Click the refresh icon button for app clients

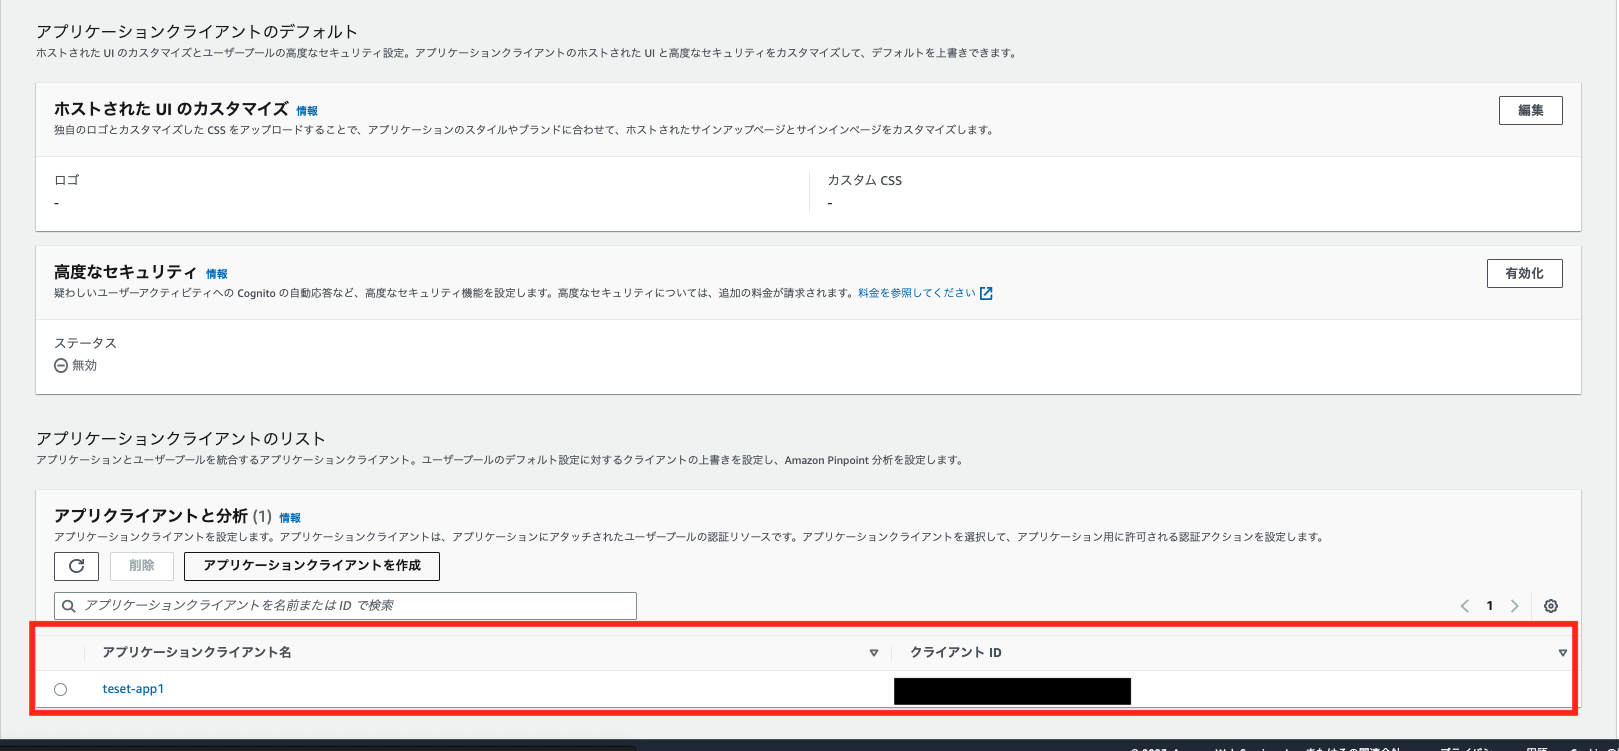point(76,566)
